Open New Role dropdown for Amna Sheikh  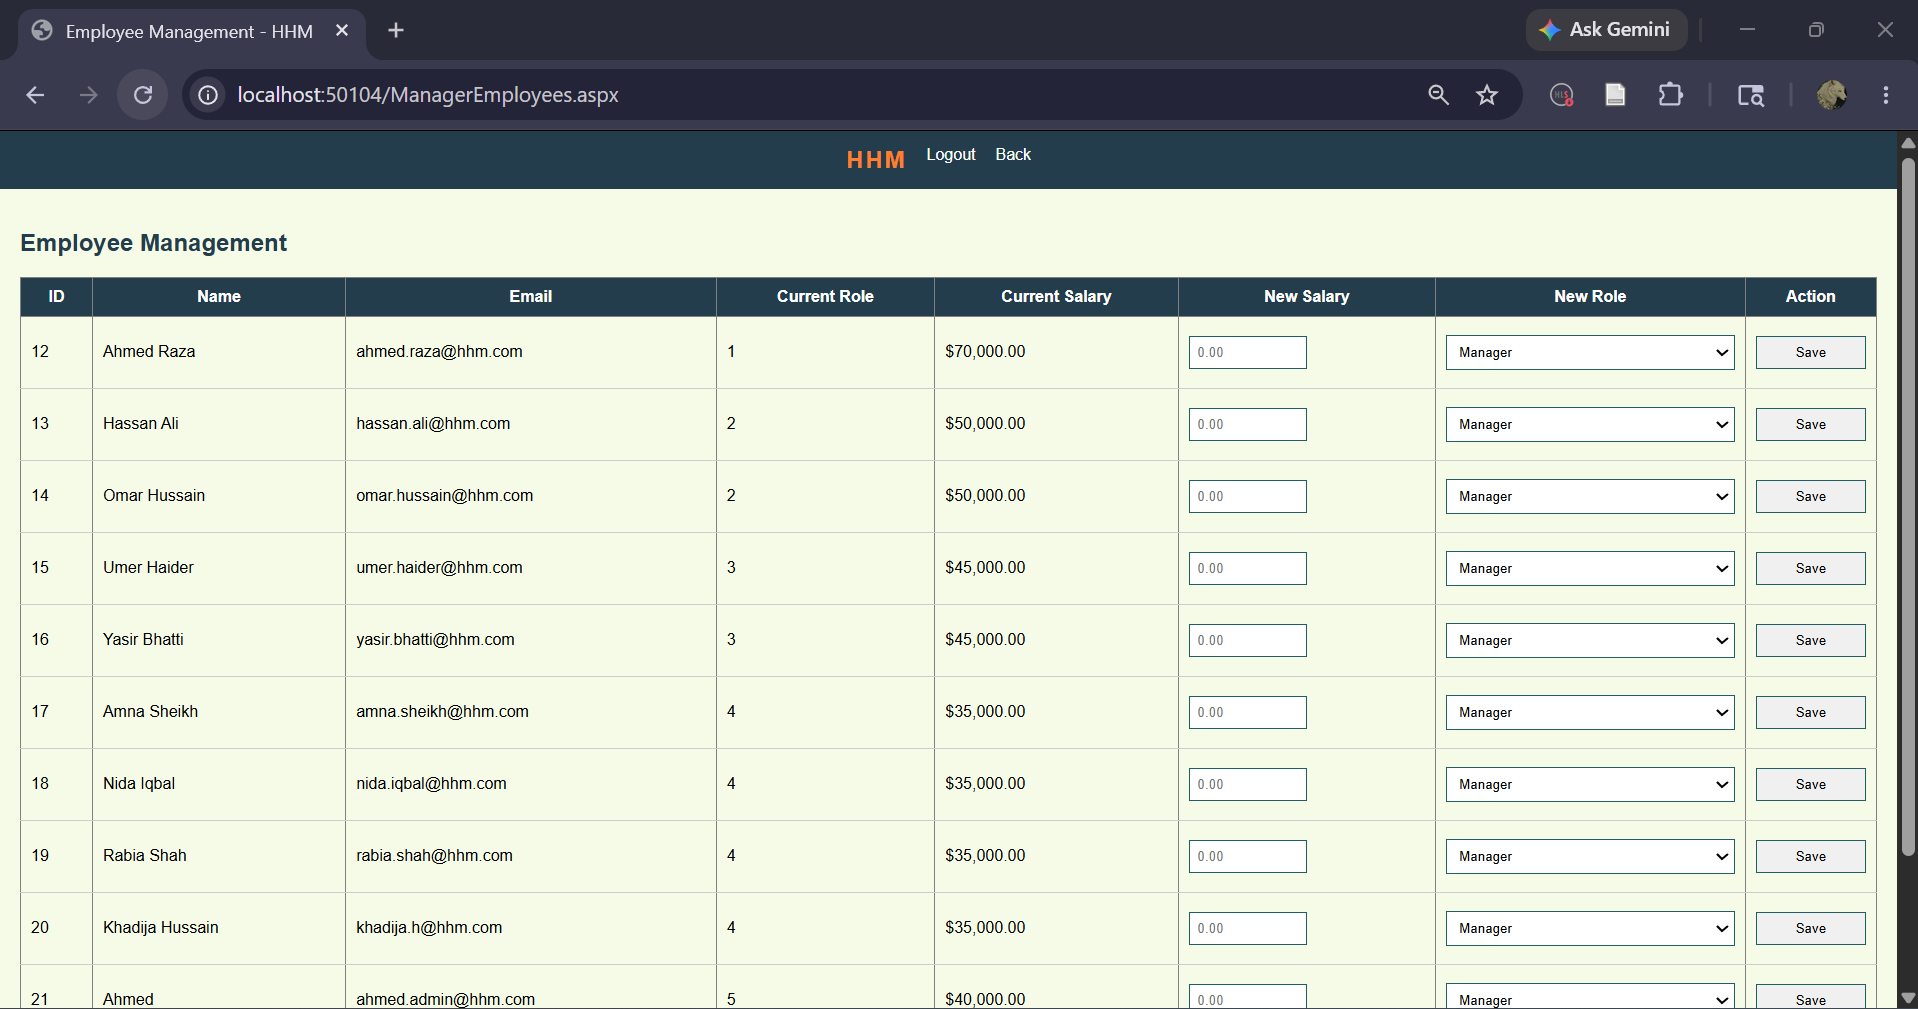click(1590, 712)
